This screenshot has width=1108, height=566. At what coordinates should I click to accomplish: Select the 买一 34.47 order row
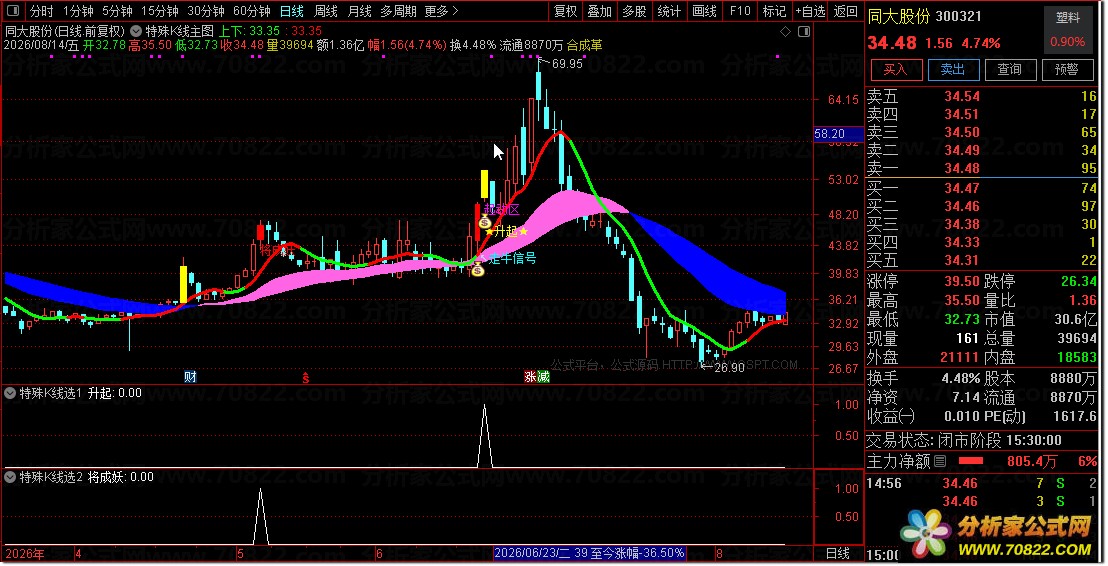[x=982, y=188]
